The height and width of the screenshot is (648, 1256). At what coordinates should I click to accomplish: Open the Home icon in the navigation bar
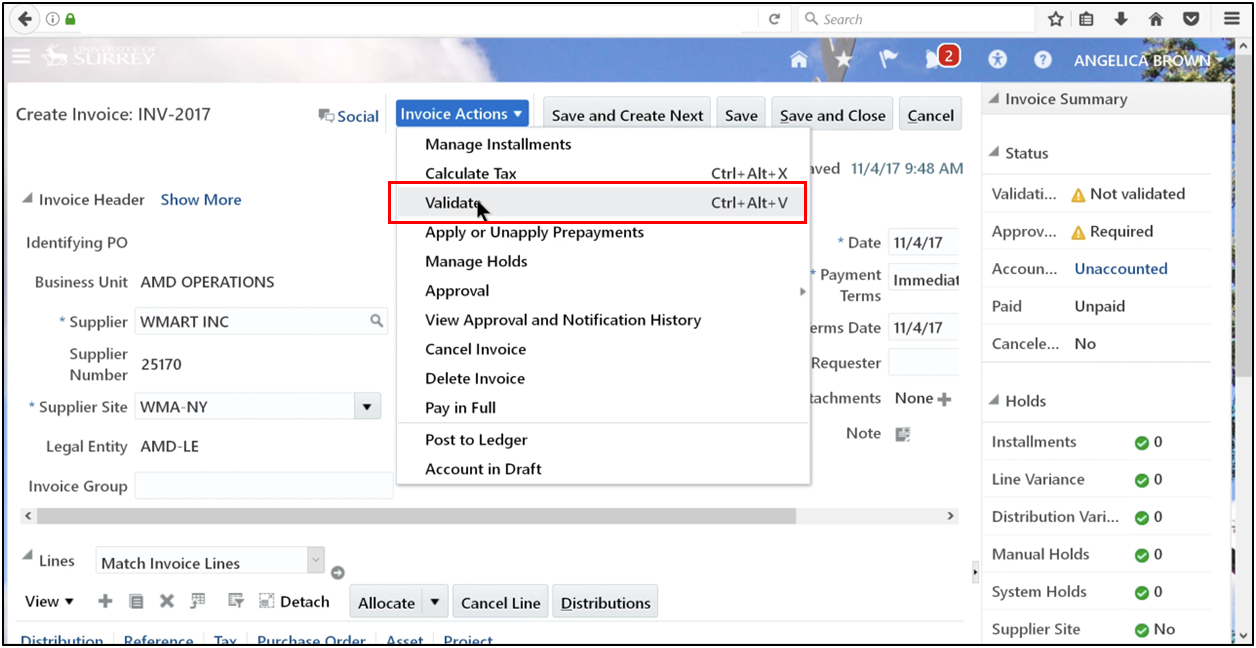click(x=799, y=59)
